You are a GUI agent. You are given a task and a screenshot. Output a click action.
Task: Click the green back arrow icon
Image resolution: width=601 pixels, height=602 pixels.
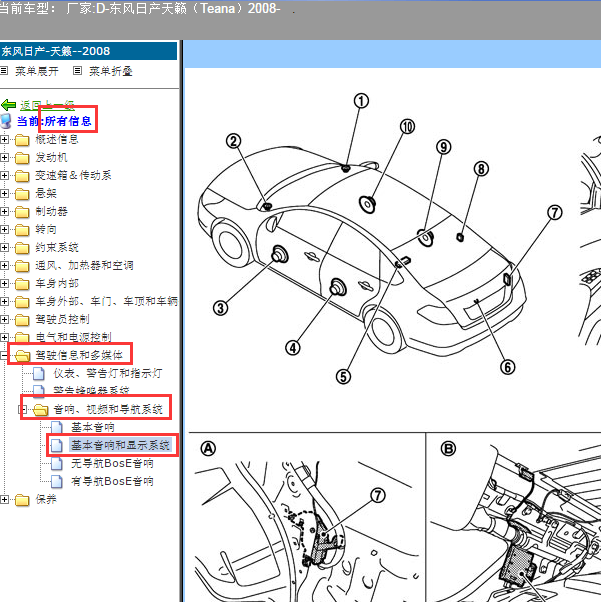point(8,105)
